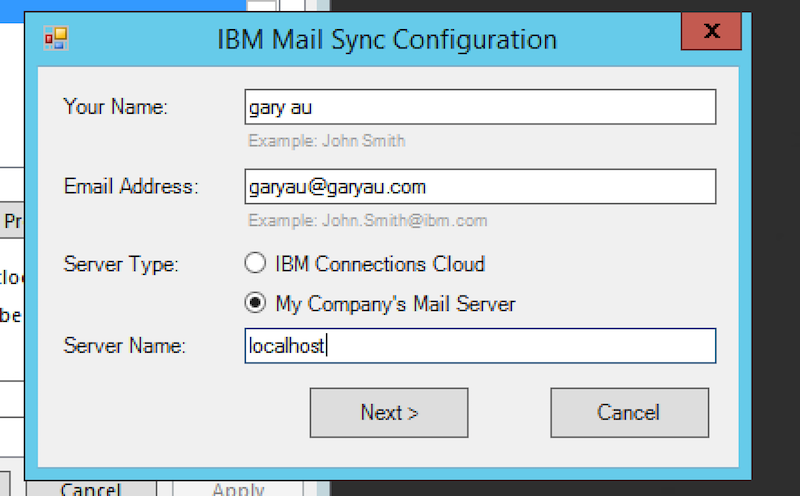Viewport: 800px width, 496px height.
Task: Click the 'Email Address:' label
Action: pos(131,186)
